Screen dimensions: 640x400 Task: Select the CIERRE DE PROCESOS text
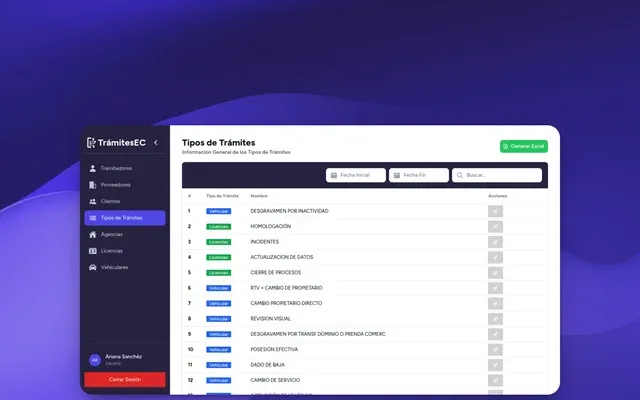[x=276, y=273]
